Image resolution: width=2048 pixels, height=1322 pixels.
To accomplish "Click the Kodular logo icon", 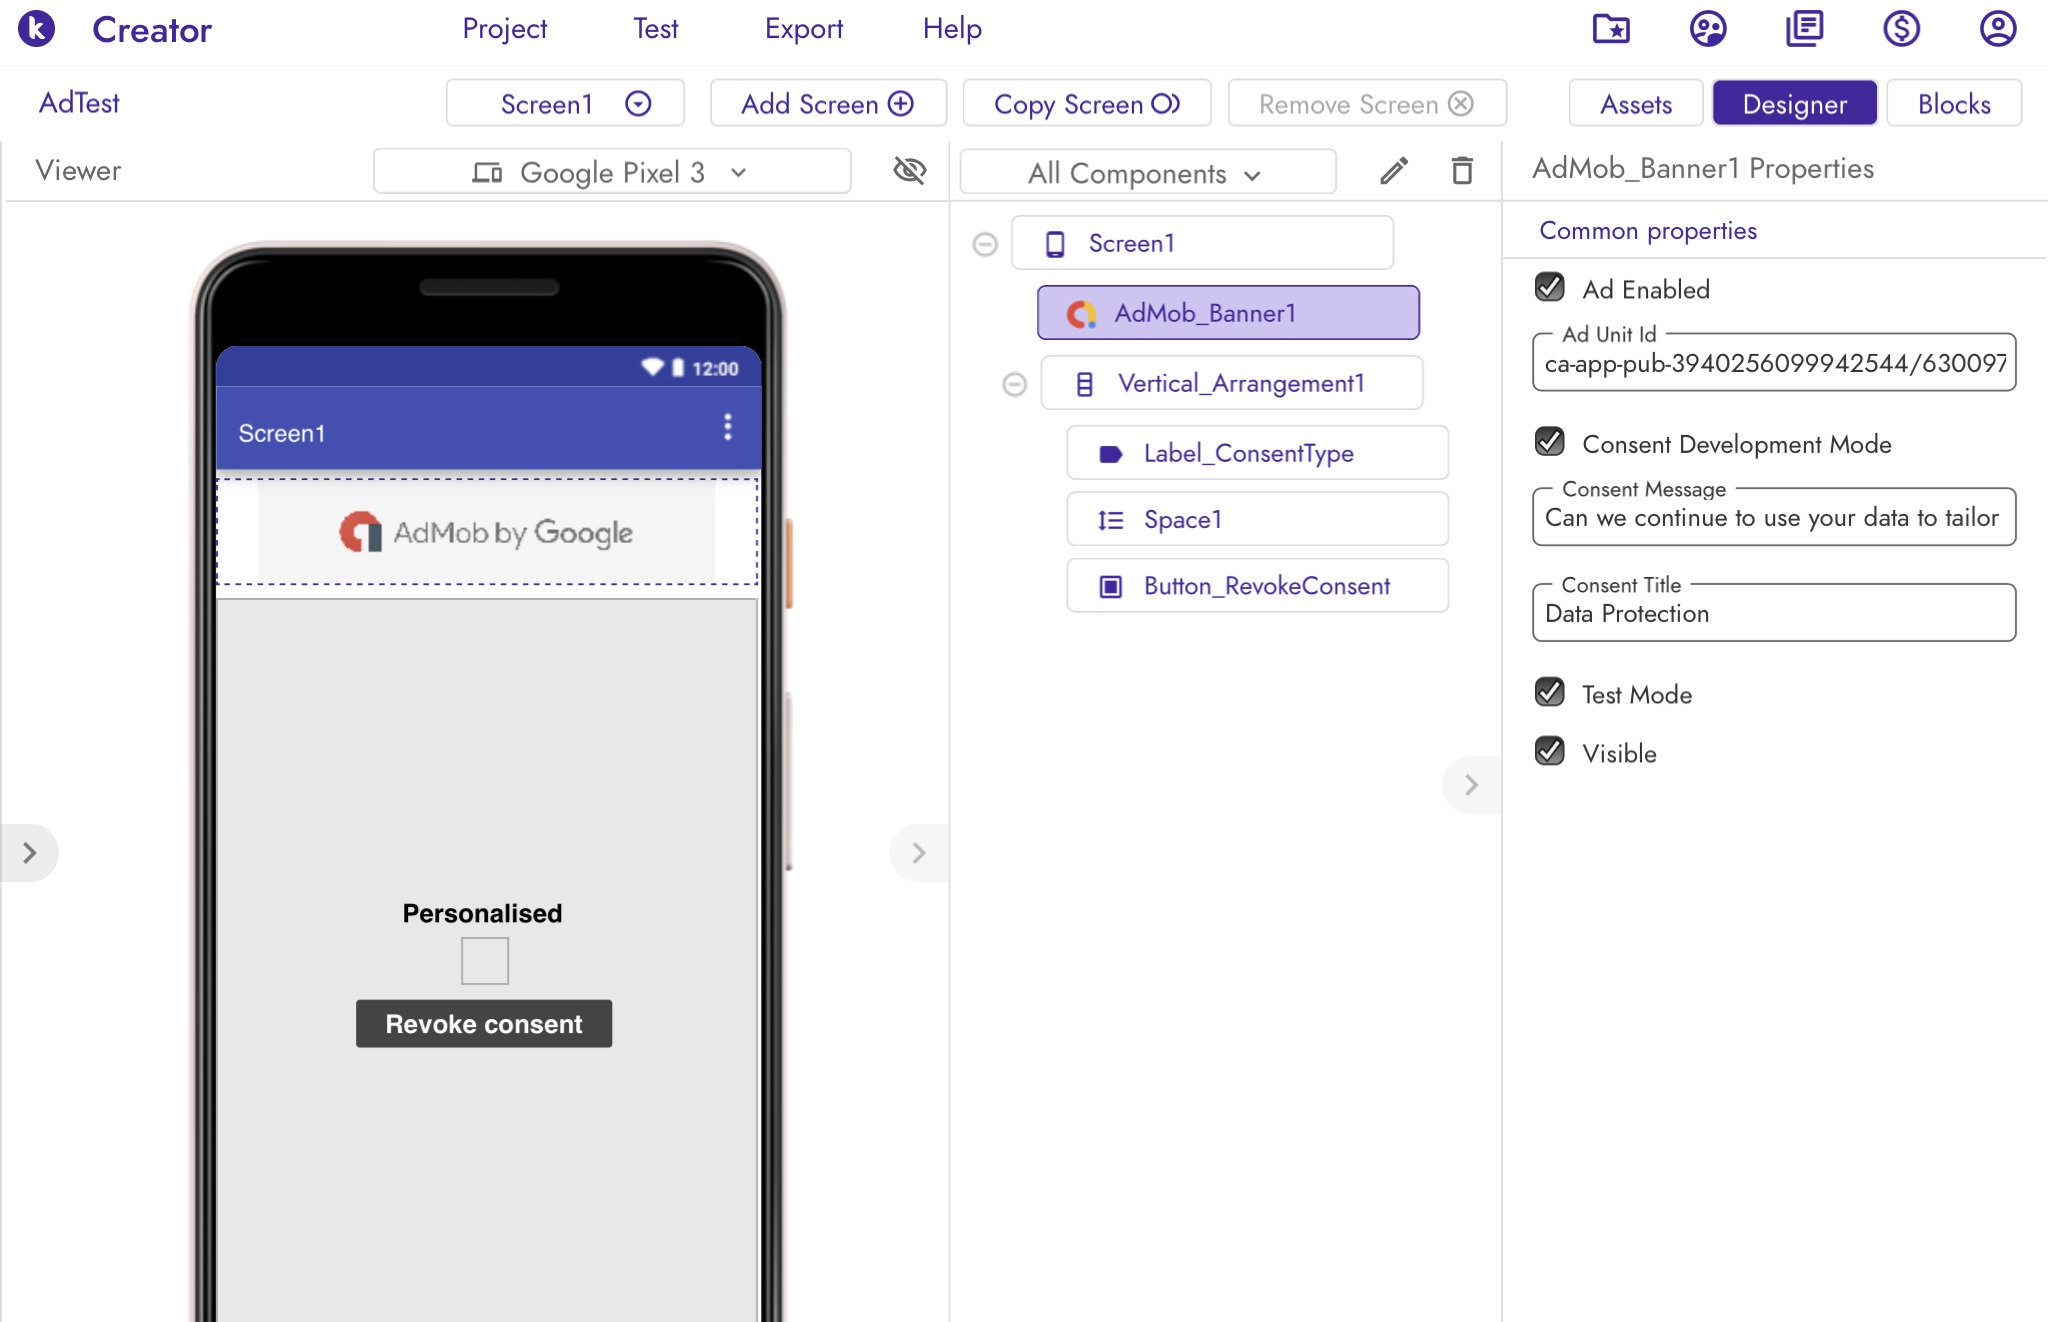I will 37,29.
